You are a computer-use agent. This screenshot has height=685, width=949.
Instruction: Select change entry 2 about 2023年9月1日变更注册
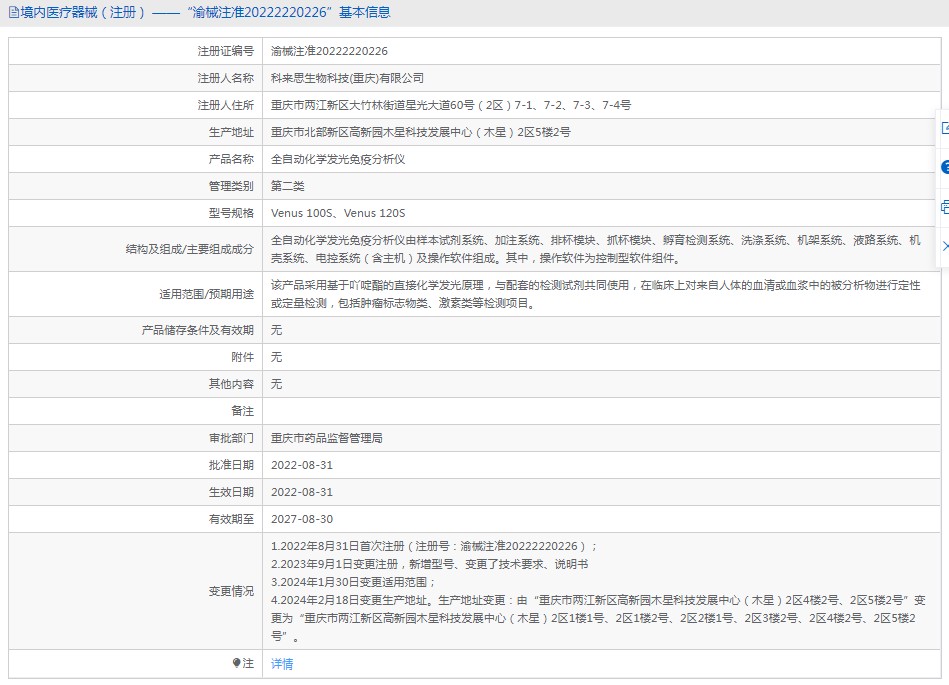click(x=430, y=564)
